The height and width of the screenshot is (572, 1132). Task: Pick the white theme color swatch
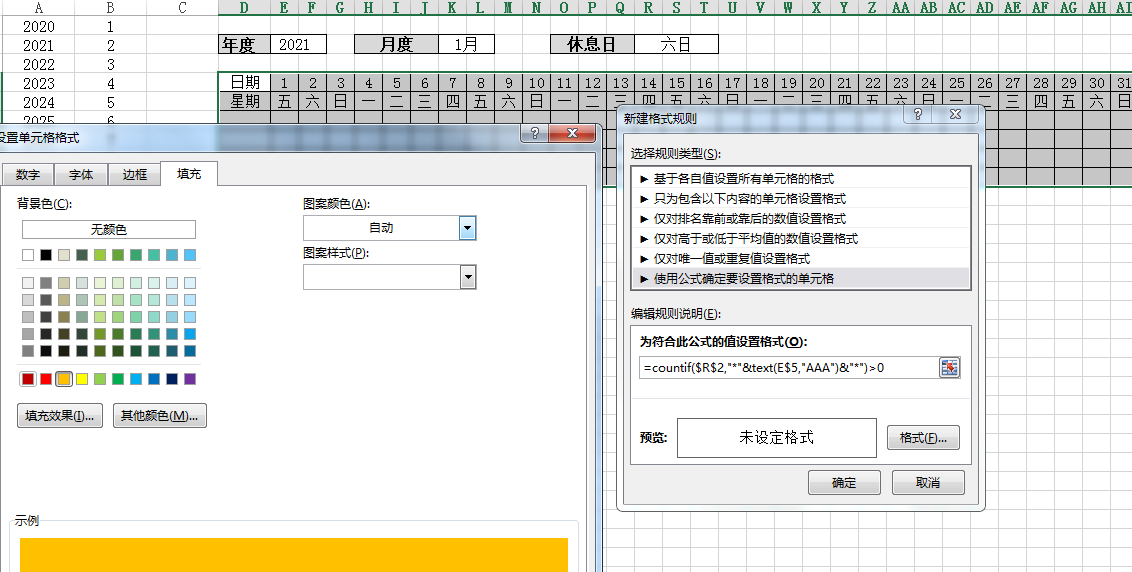point(28,255)
